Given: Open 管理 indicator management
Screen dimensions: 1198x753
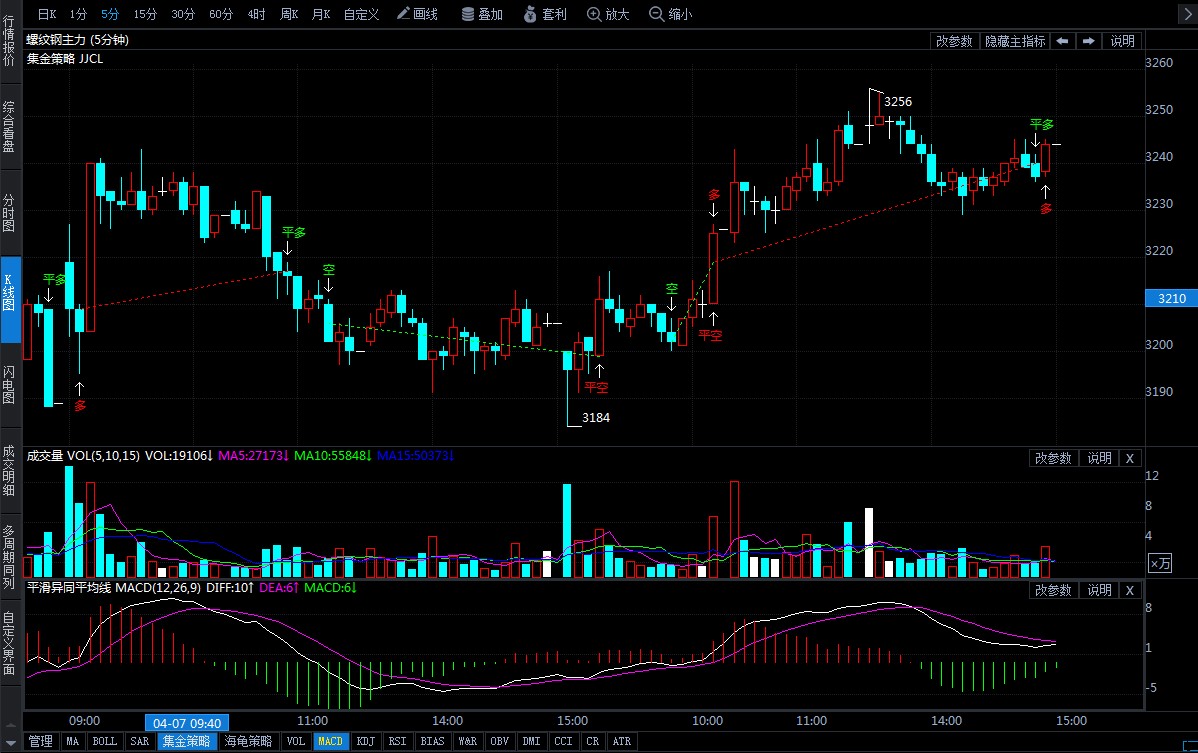Looking at the screenshot, I should point(40,742).
